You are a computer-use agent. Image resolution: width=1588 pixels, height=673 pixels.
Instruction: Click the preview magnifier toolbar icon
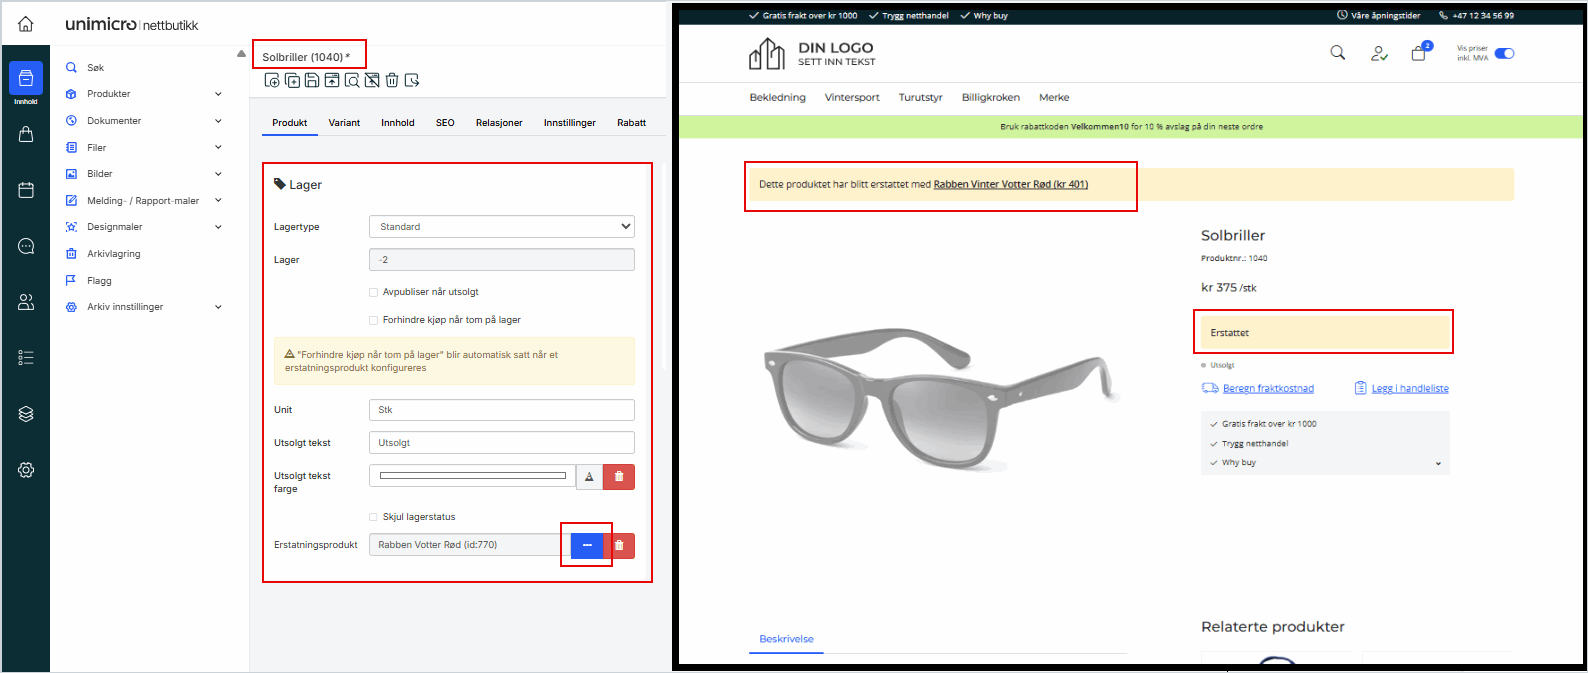(x=352, y=80)
